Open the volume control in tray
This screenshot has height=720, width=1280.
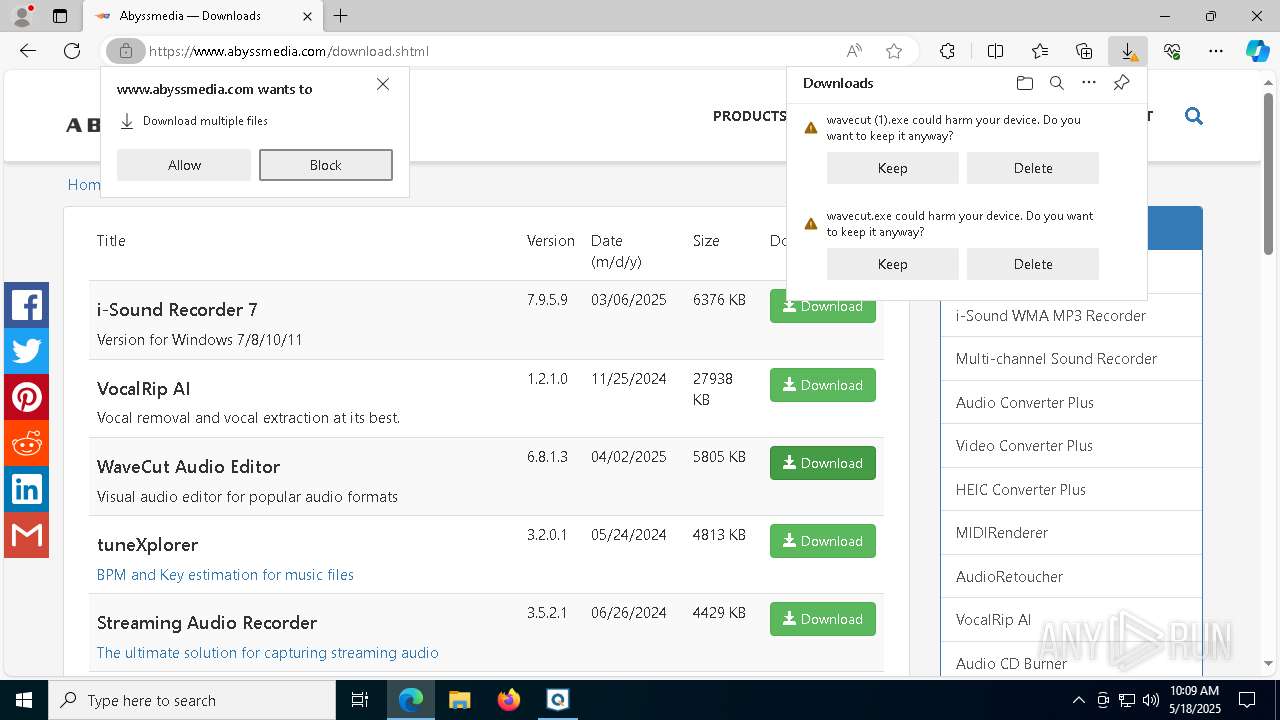click(x=1151, y=700)
